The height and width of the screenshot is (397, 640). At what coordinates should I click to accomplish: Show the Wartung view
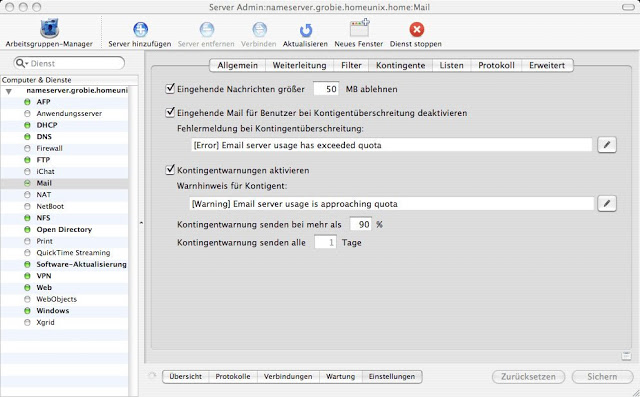[x=340, y=377]
